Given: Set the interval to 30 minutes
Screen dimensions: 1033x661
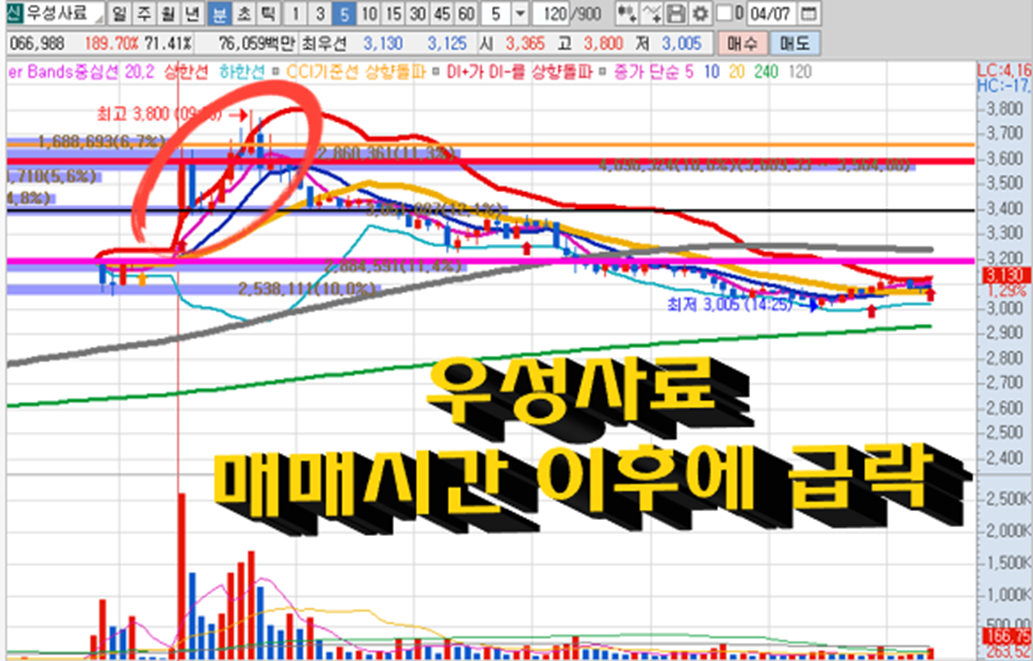Looking at the screenshot, I should point(417,13).
